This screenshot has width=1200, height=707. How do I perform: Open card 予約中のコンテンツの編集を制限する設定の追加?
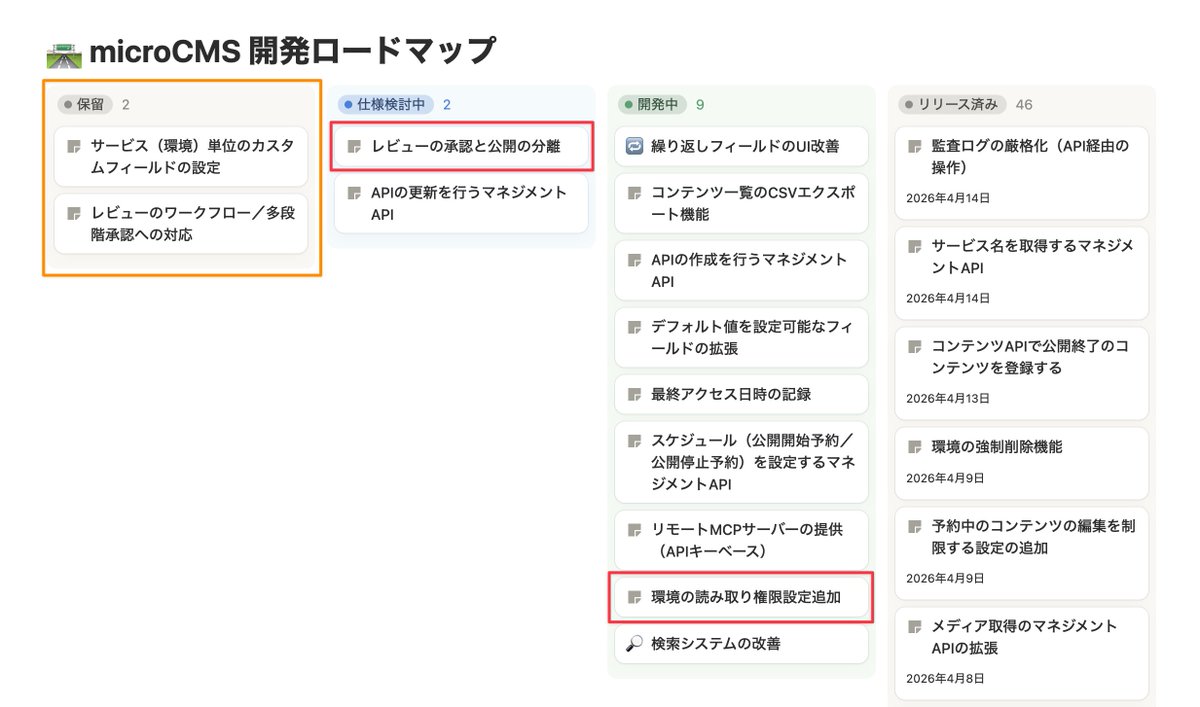coord(1021,552)
